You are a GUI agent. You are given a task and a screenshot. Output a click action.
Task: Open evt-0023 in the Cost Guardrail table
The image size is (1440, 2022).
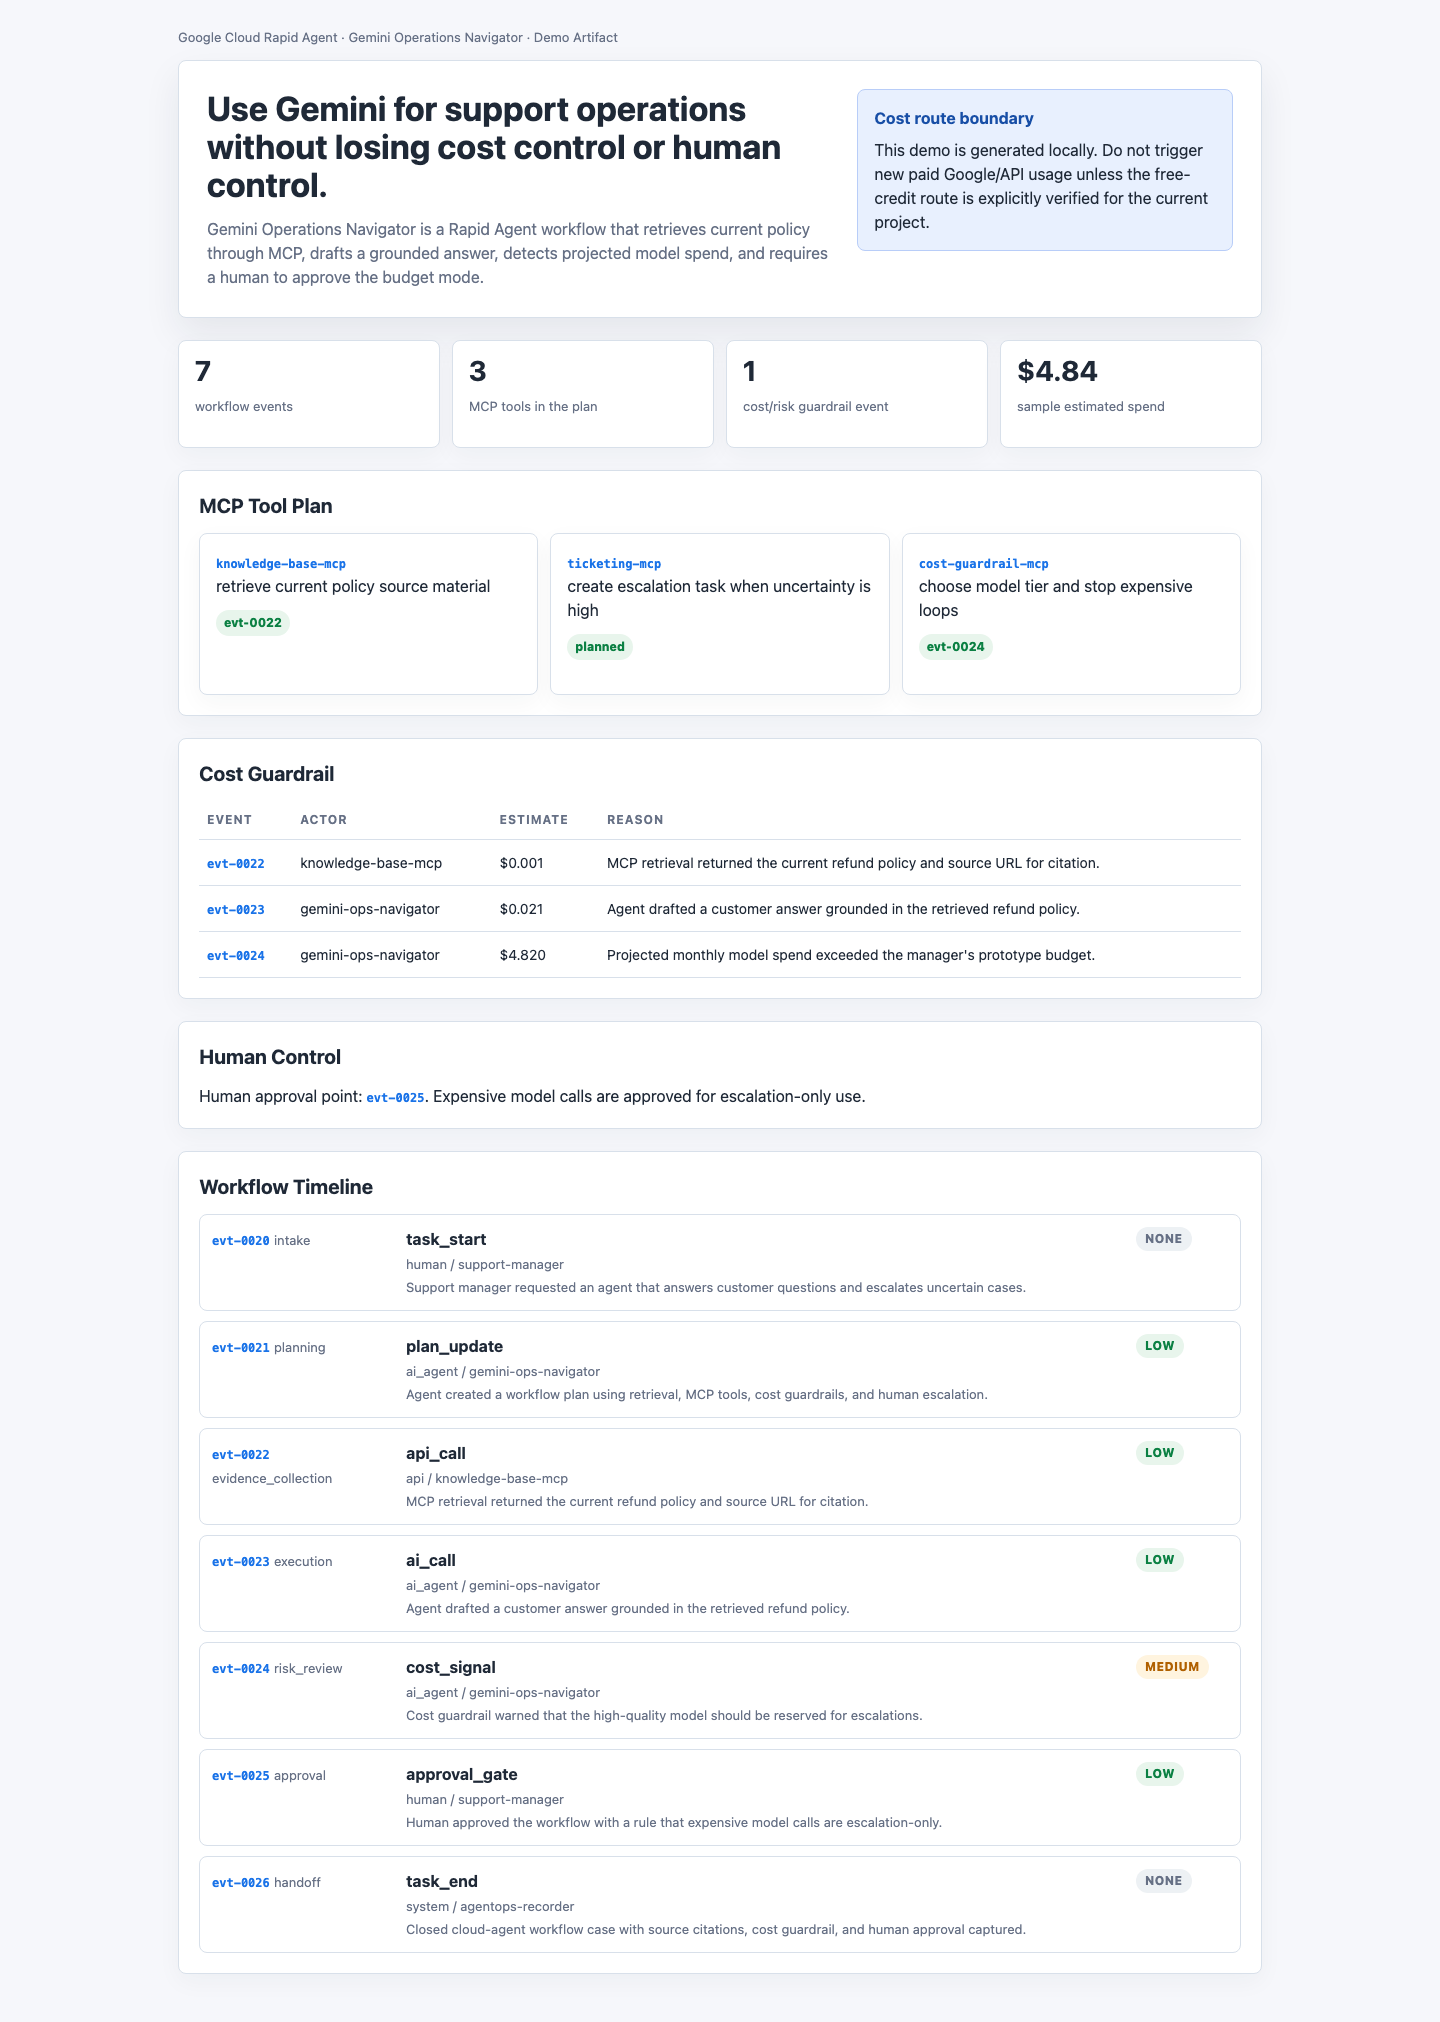pos(236,909)
